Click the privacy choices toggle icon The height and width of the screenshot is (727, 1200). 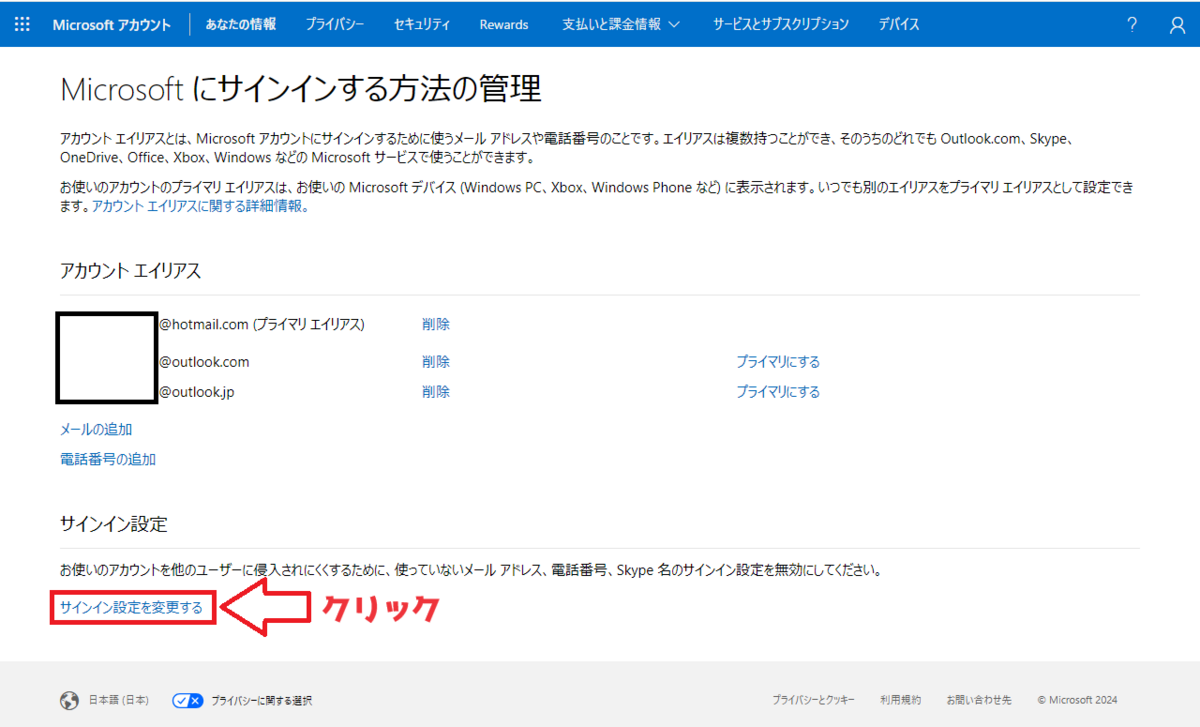tap(187, 700)
